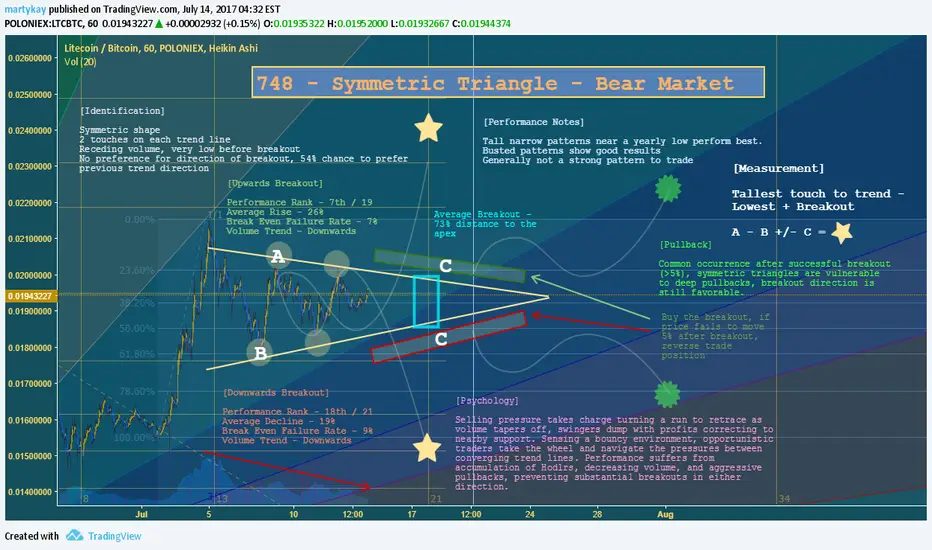Viewport: 932px width, 550px height.
Task: Click the Average Decline - 19% line
Action: [x=278, y=421]
